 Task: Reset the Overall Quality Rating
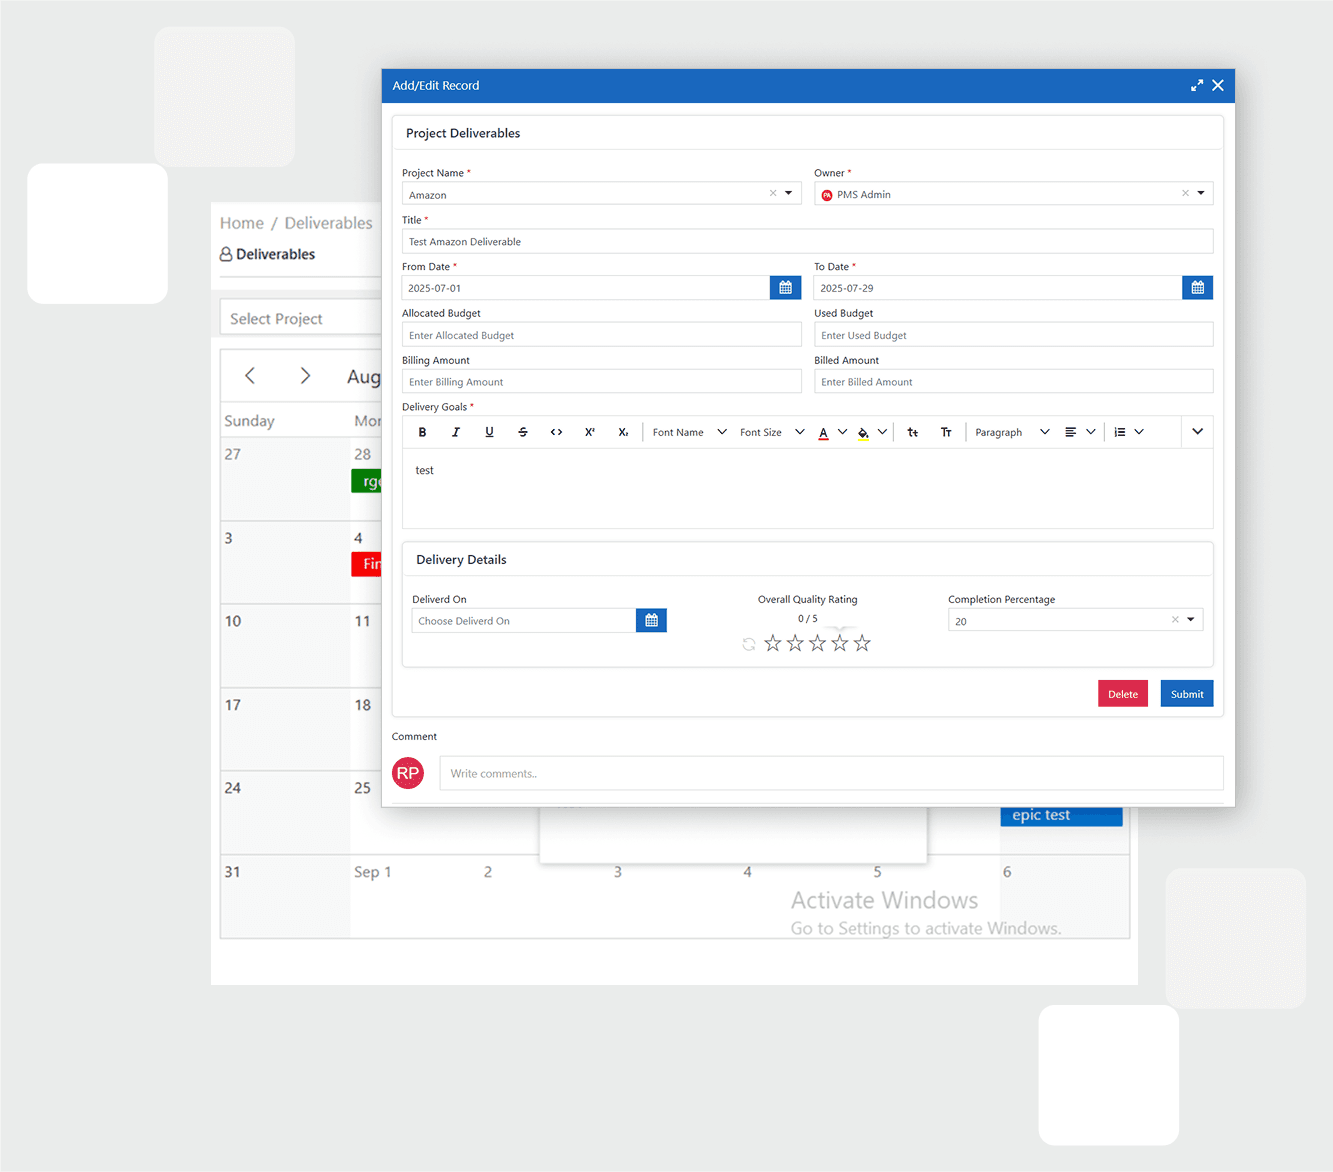tap(749, 644)
